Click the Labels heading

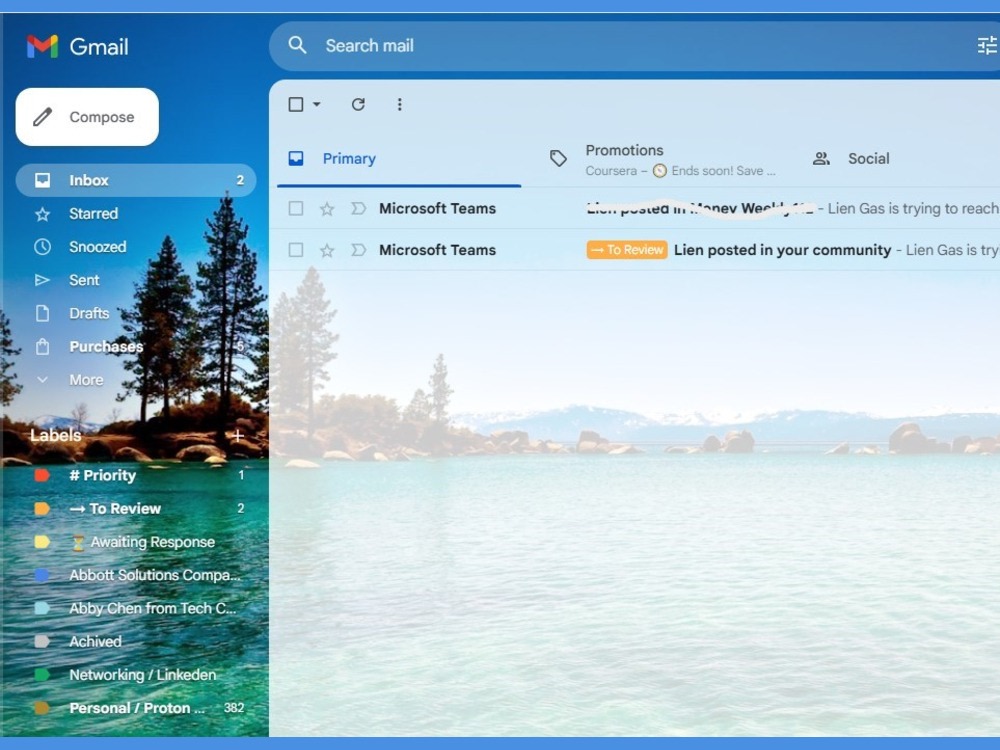click(x=55, y=436)
